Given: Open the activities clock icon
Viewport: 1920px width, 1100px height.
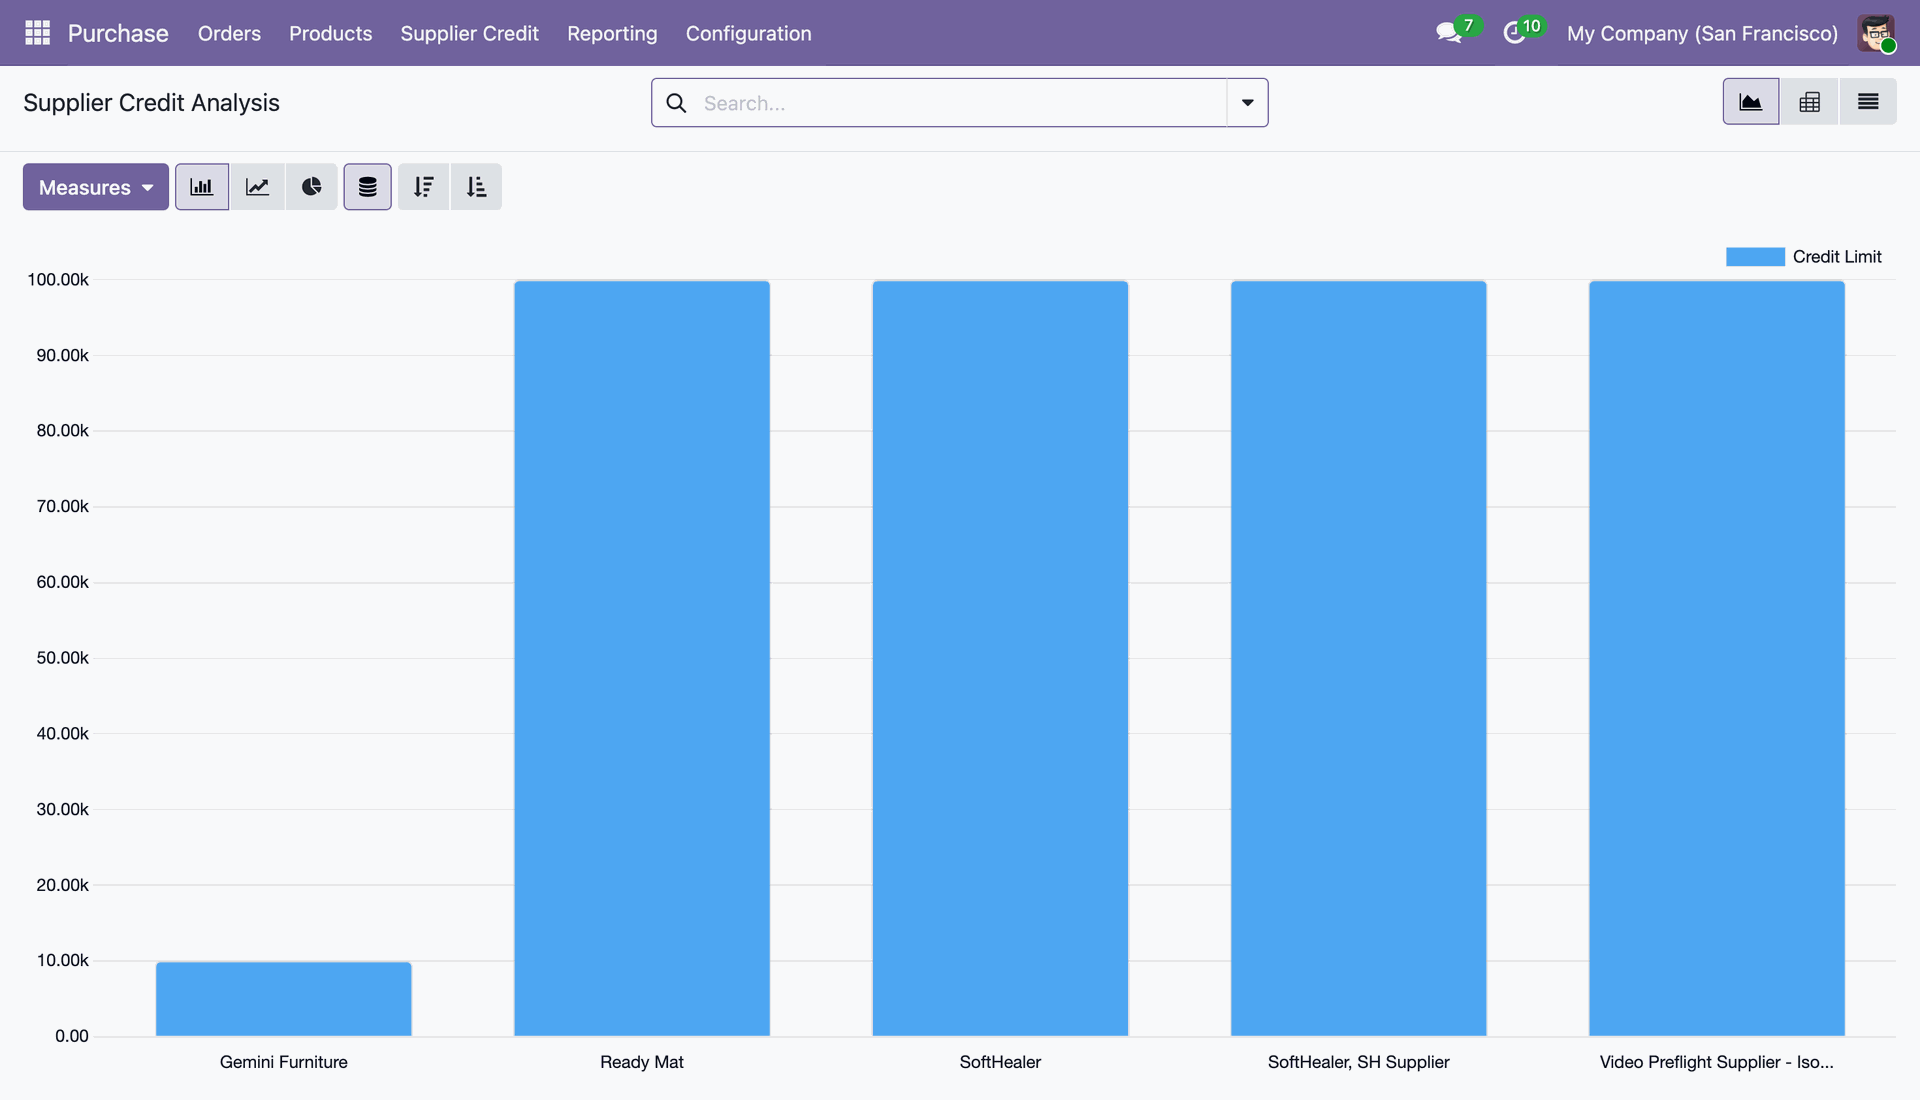Looking at the screenshot, I should tap(1515, 33).
